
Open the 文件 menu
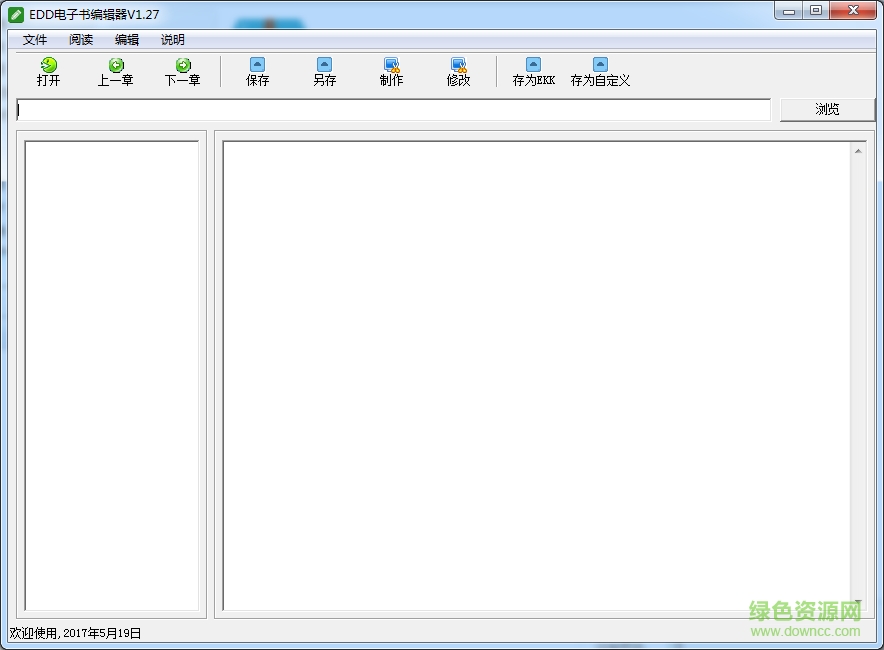pos(35,39)
